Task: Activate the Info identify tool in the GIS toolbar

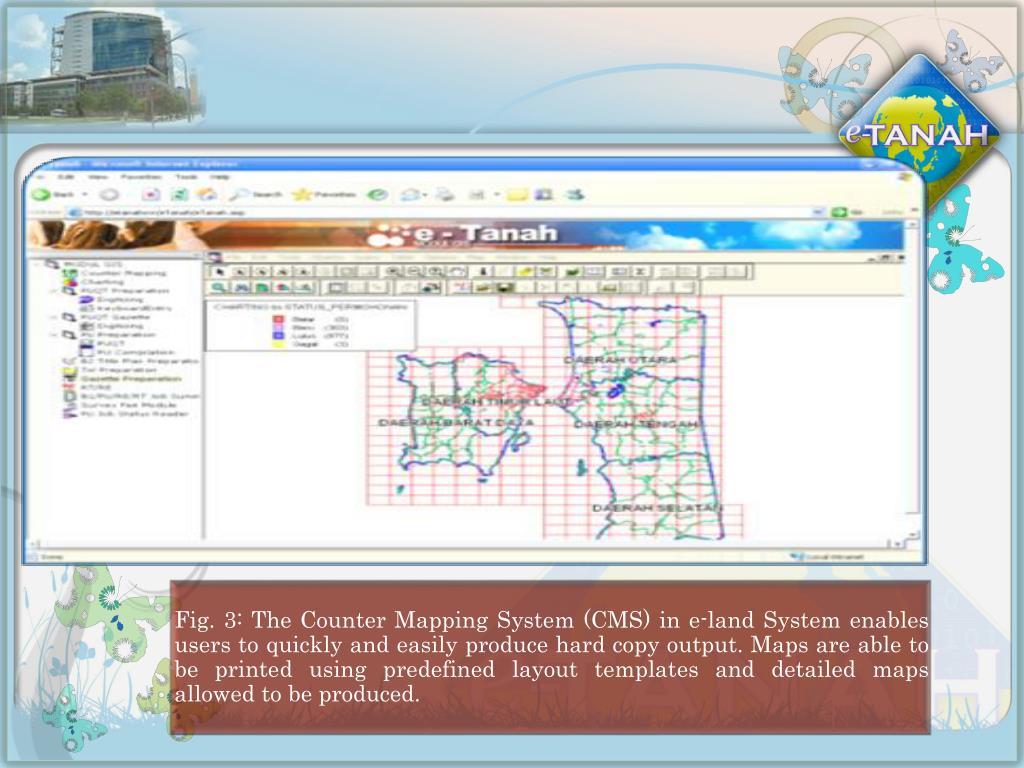Action: [483, 272]
